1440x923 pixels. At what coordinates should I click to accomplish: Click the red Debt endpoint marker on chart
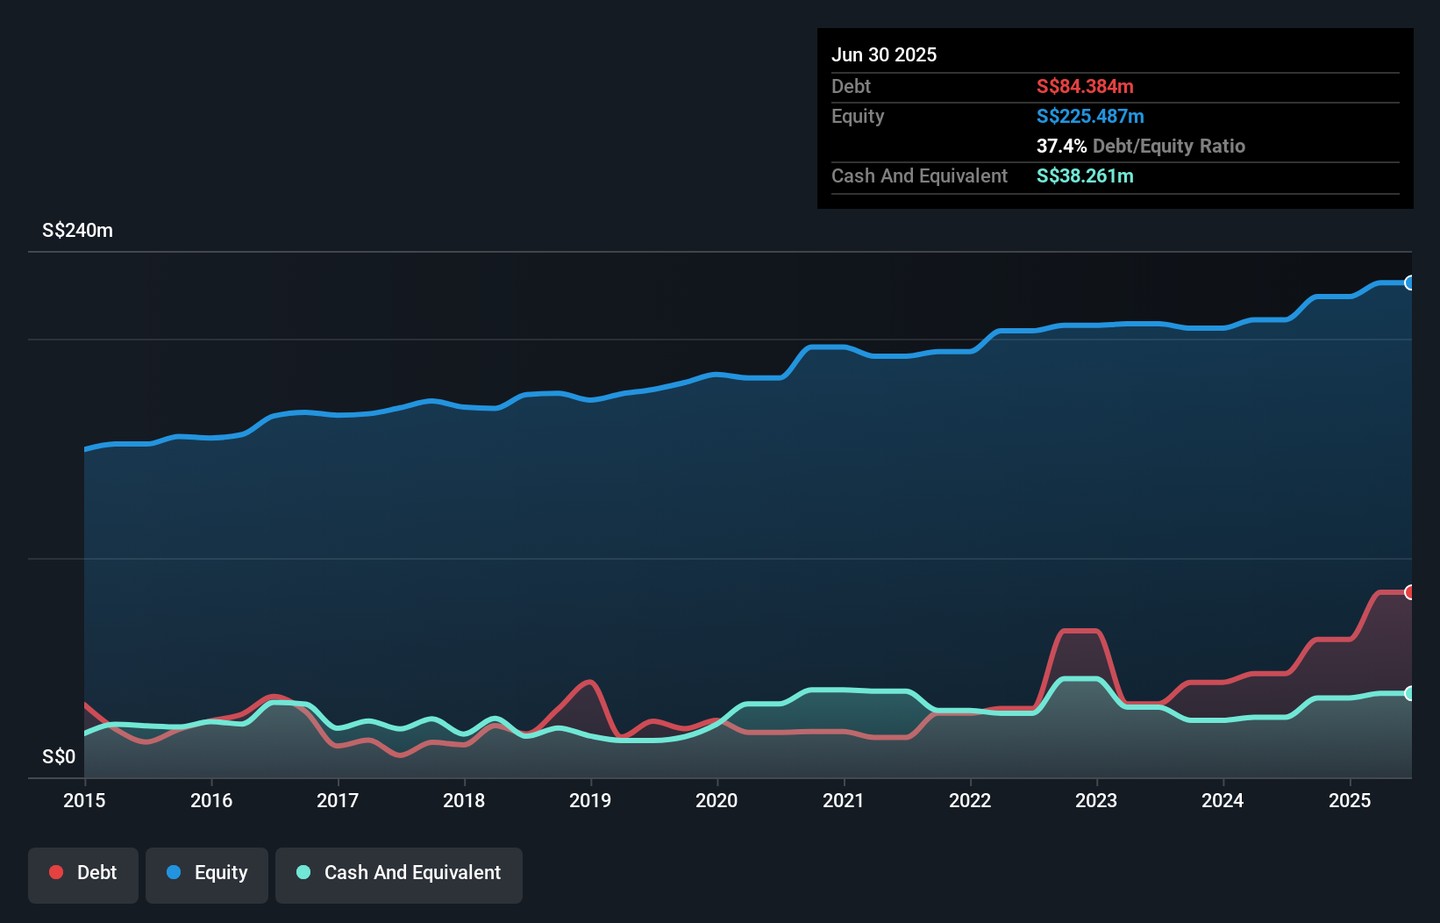click(x=1409, y=592)
